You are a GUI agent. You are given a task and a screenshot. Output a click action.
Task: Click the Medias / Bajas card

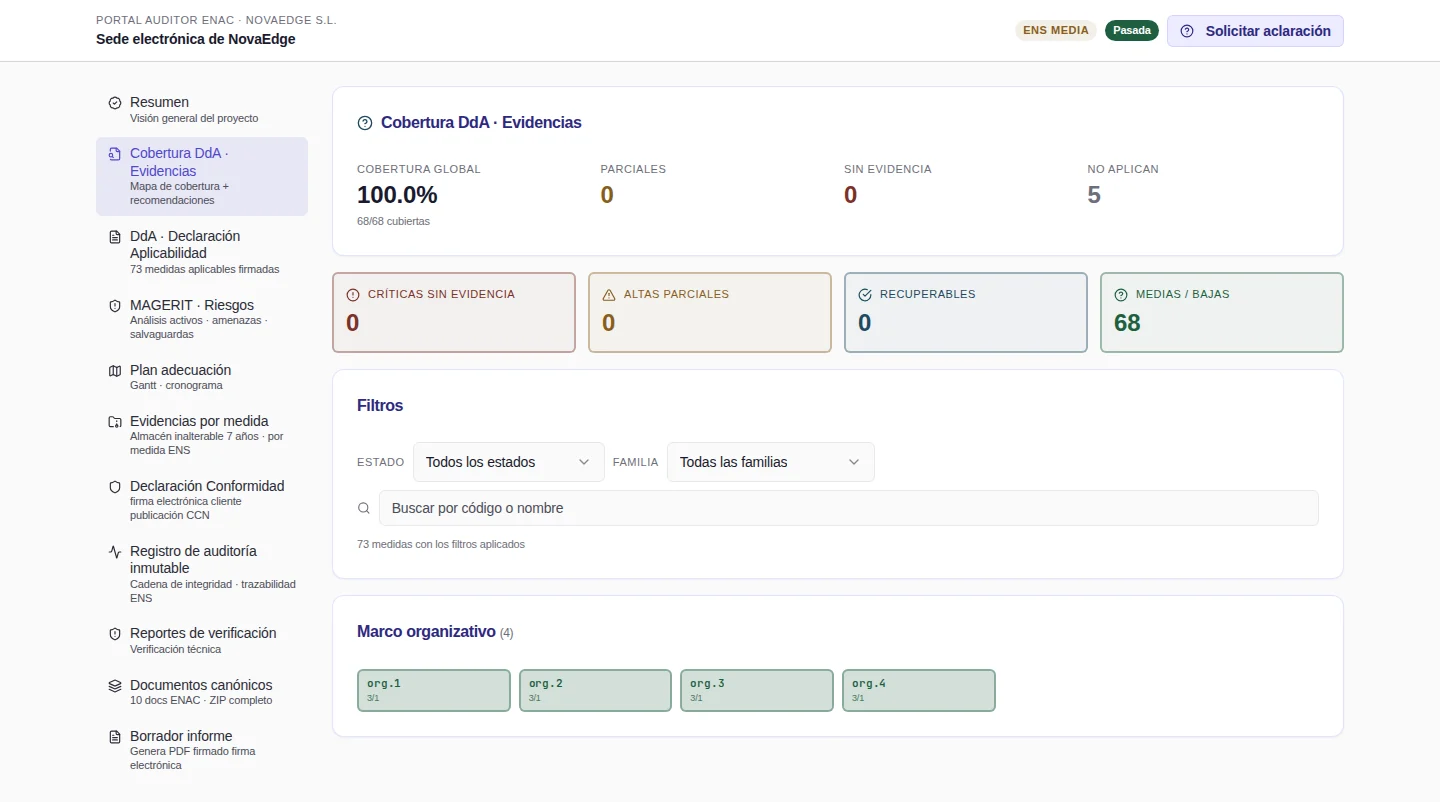(1222, 313)
